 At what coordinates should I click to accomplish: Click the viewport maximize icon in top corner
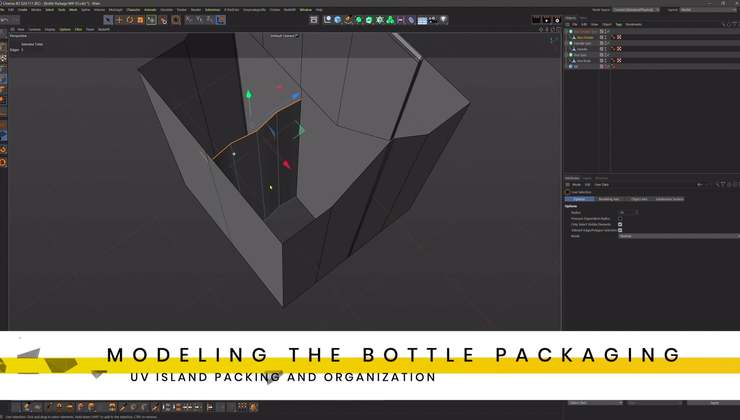[558, 29]
